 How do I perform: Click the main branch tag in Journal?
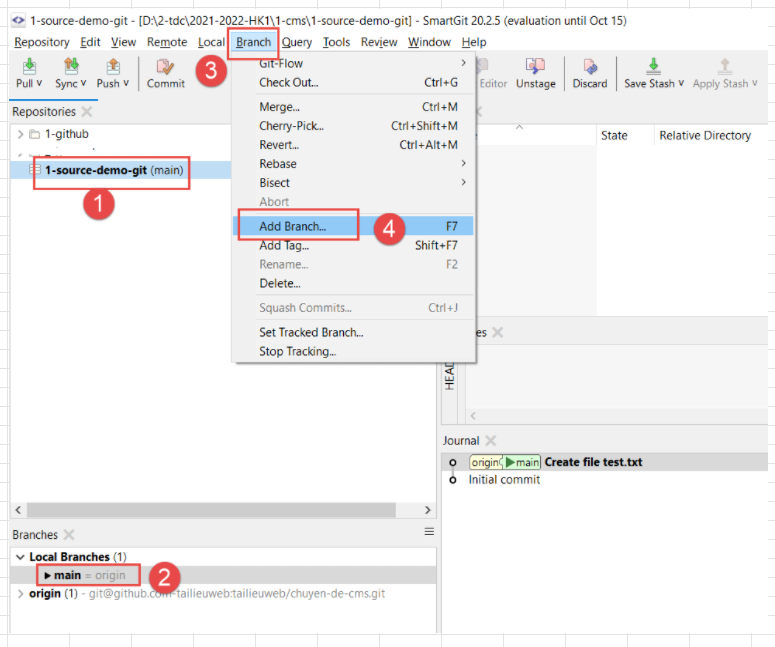click(x=522, y=462)
